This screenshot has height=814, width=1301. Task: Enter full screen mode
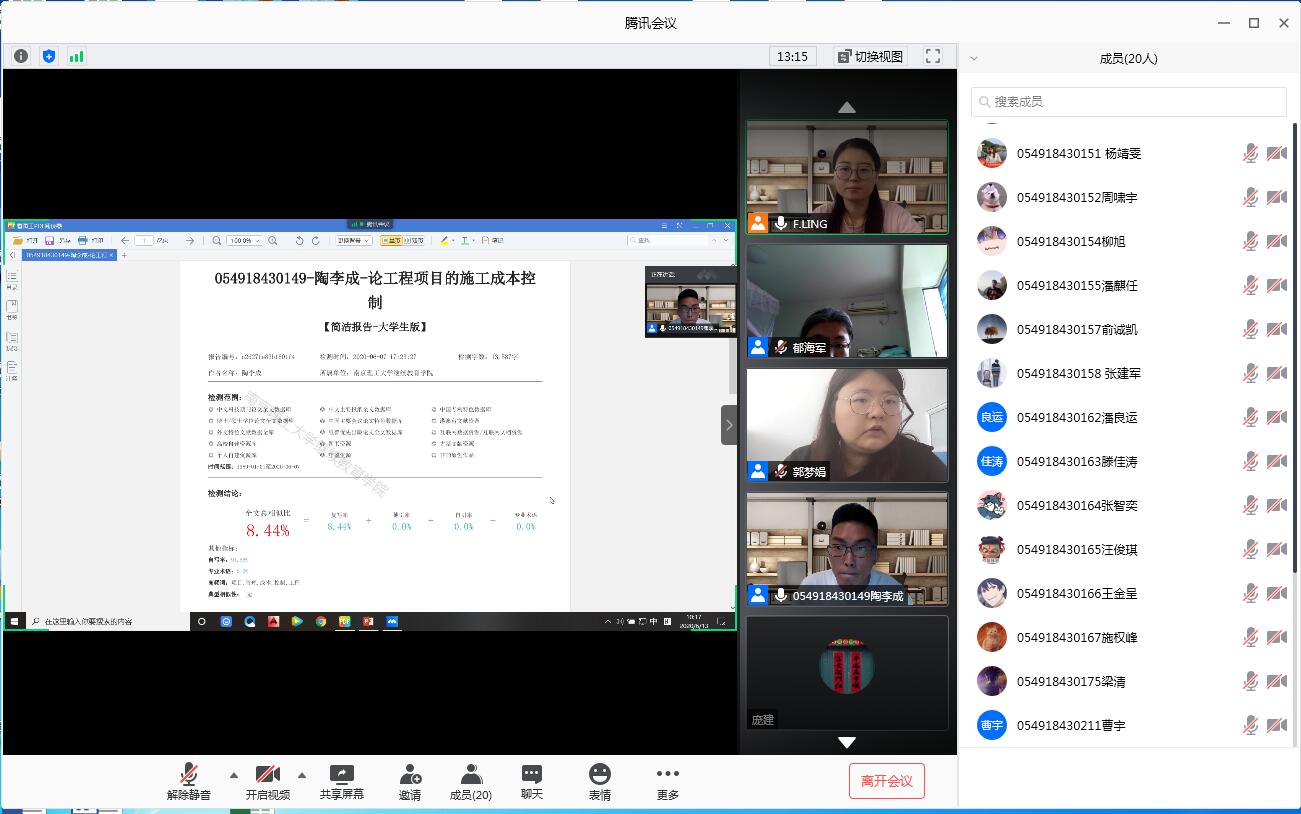pos(932,56)
